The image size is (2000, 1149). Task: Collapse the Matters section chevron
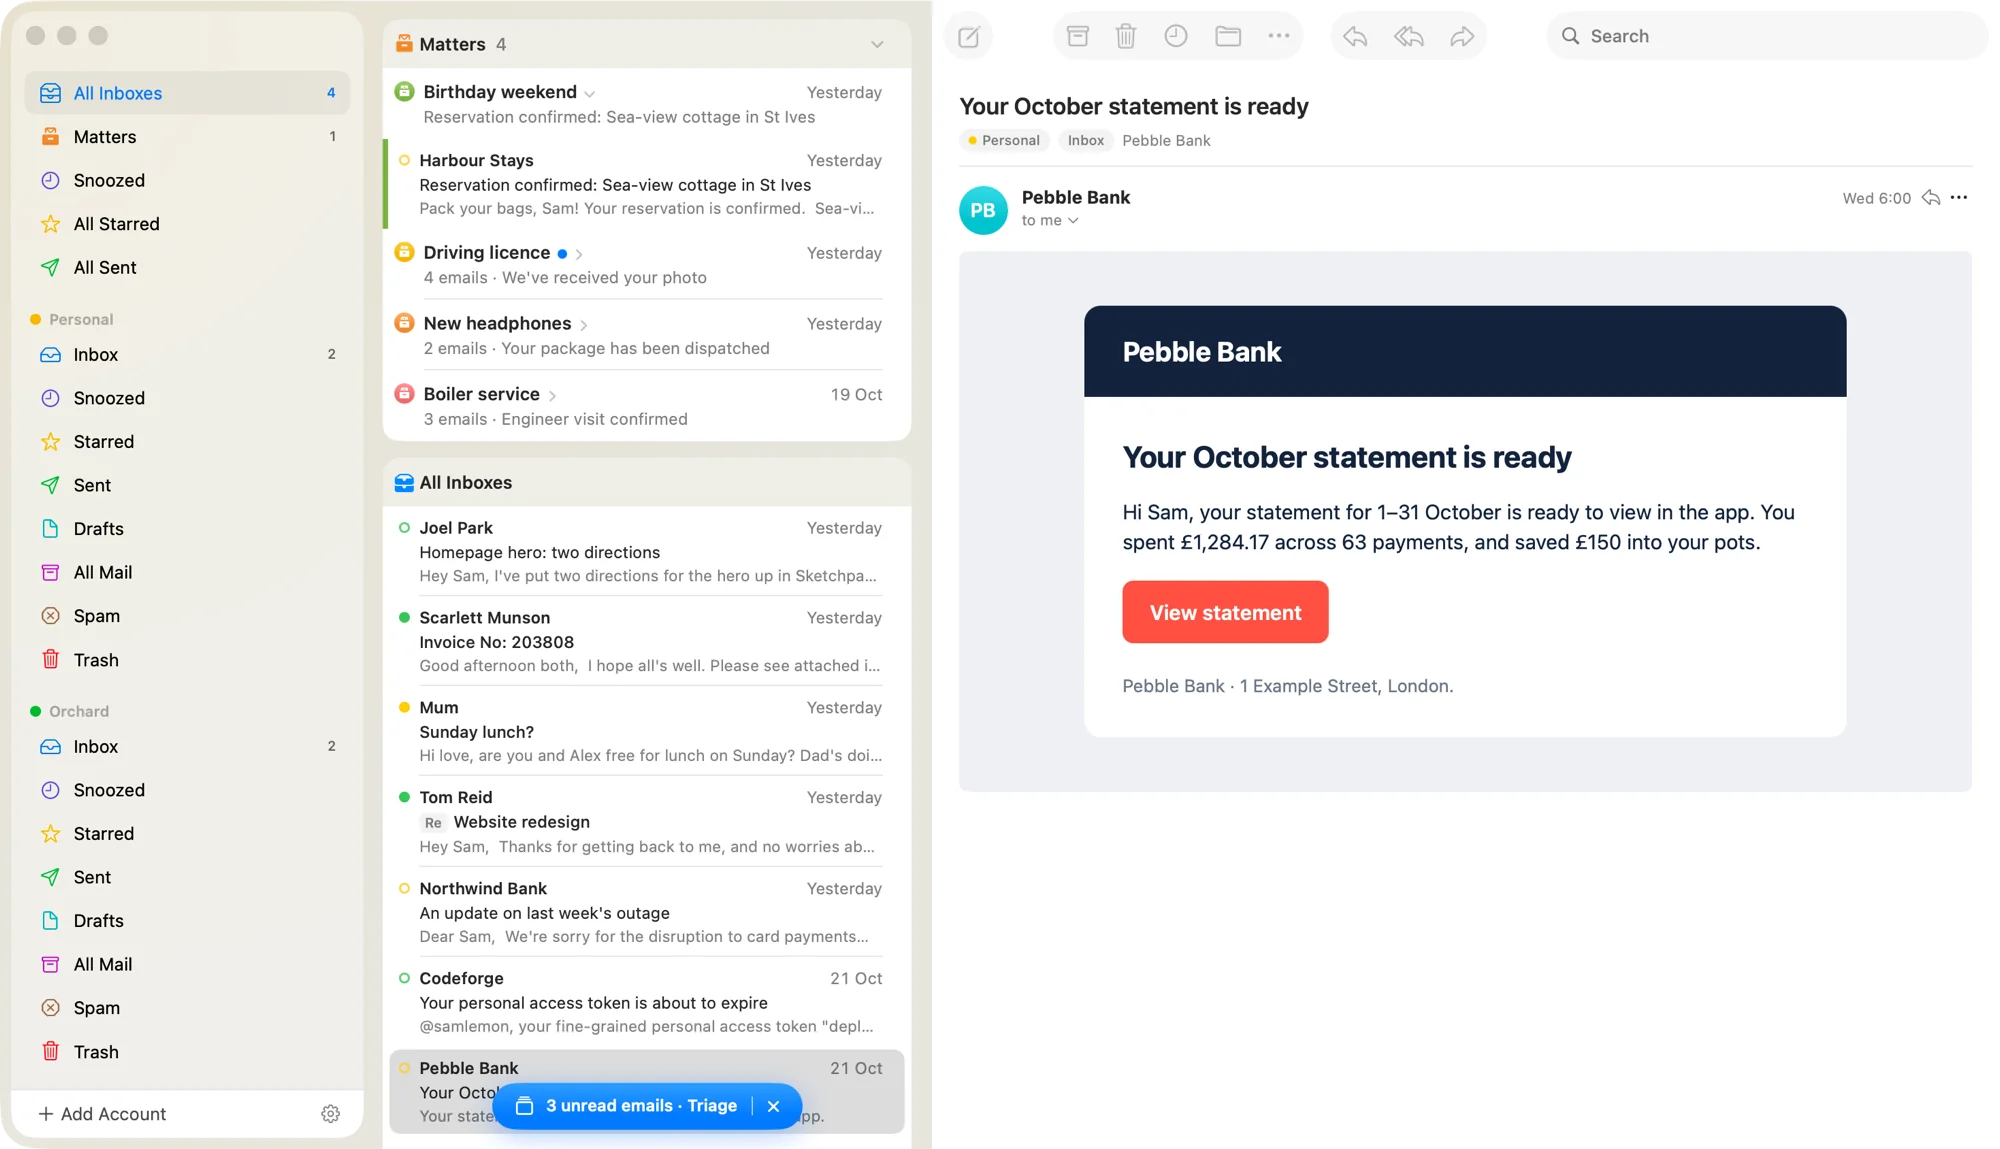coord(876,44)
